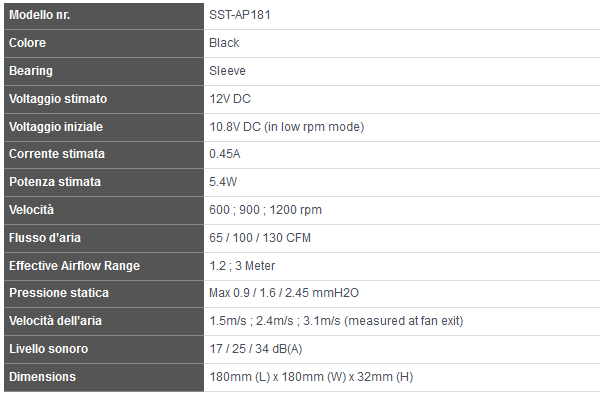Select the Max 0.9 / 1.6 / 2.45 mmH2O text

point(284,293)
